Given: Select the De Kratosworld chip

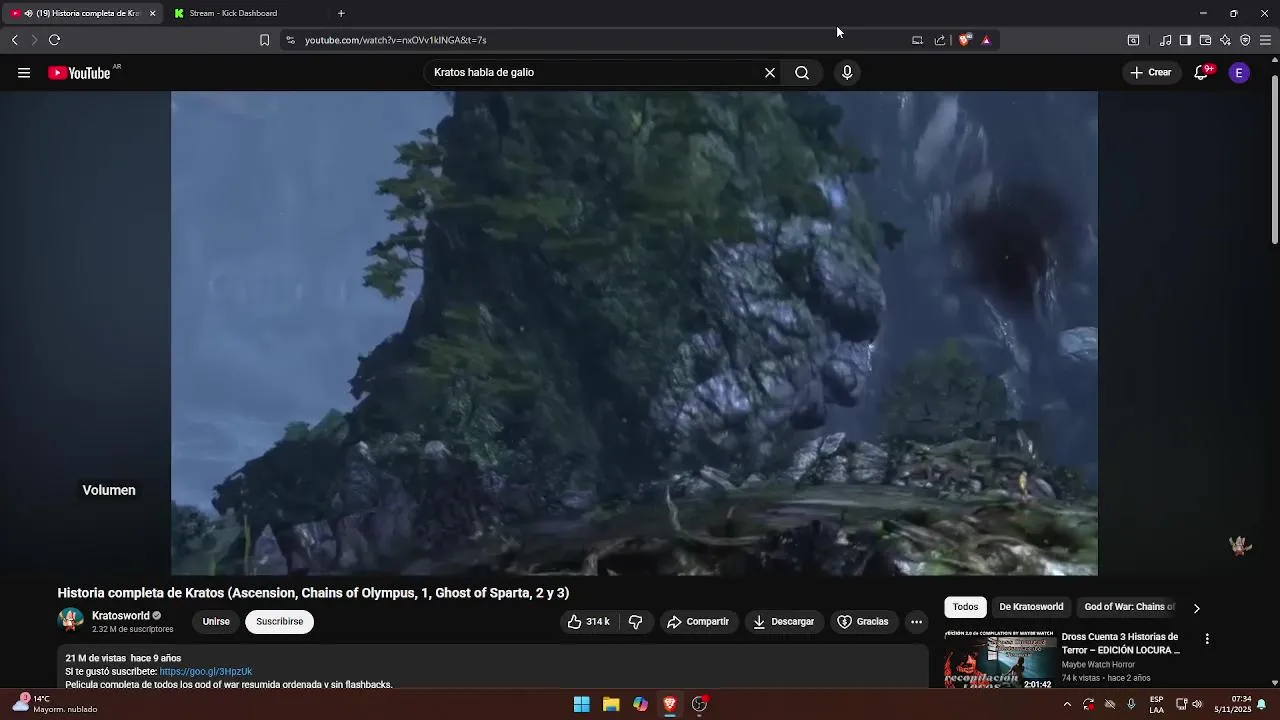Looking at the screenshot, I should click(x=1031, y=607).
